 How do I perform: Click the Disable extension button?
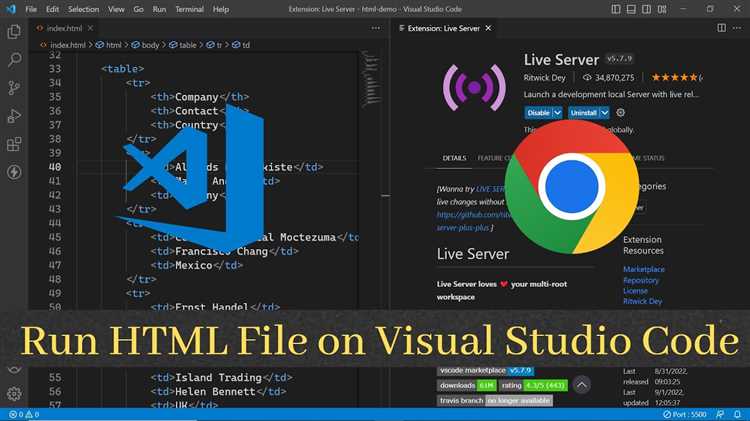(538, 113)
